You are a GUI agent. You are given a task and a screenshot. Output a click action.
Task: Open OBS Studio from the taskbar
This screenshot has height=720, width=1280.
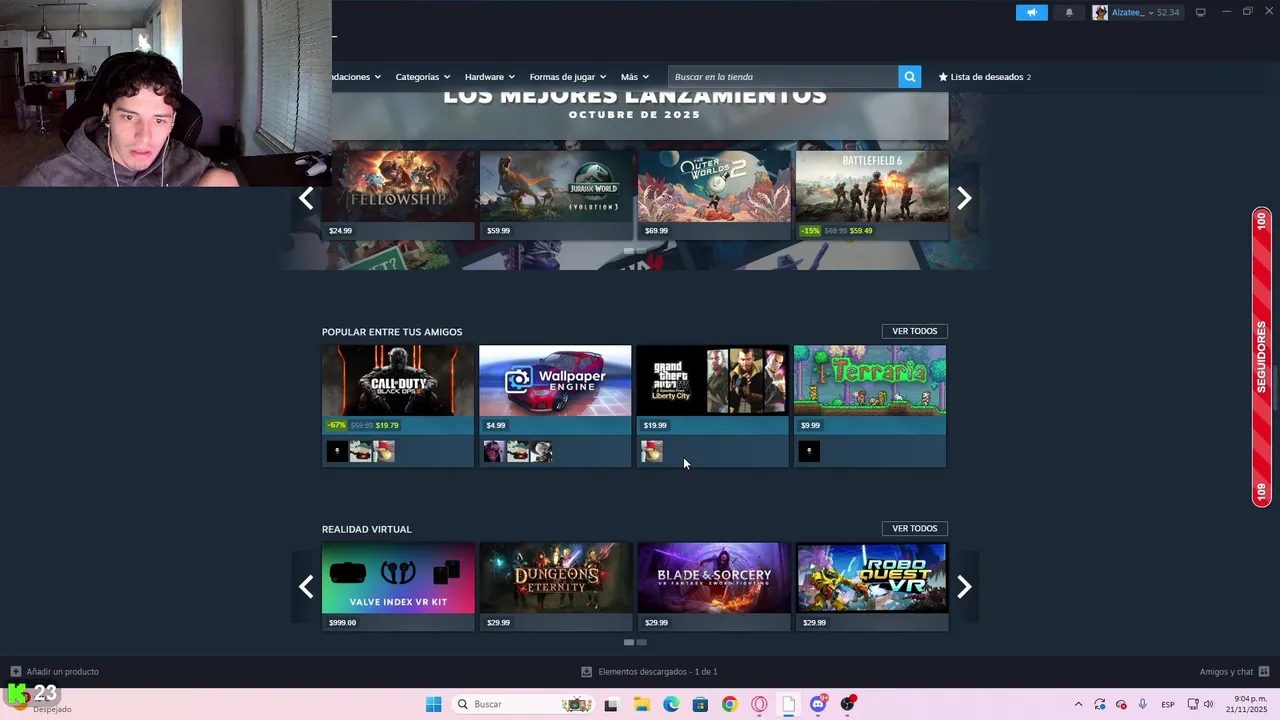848,704
